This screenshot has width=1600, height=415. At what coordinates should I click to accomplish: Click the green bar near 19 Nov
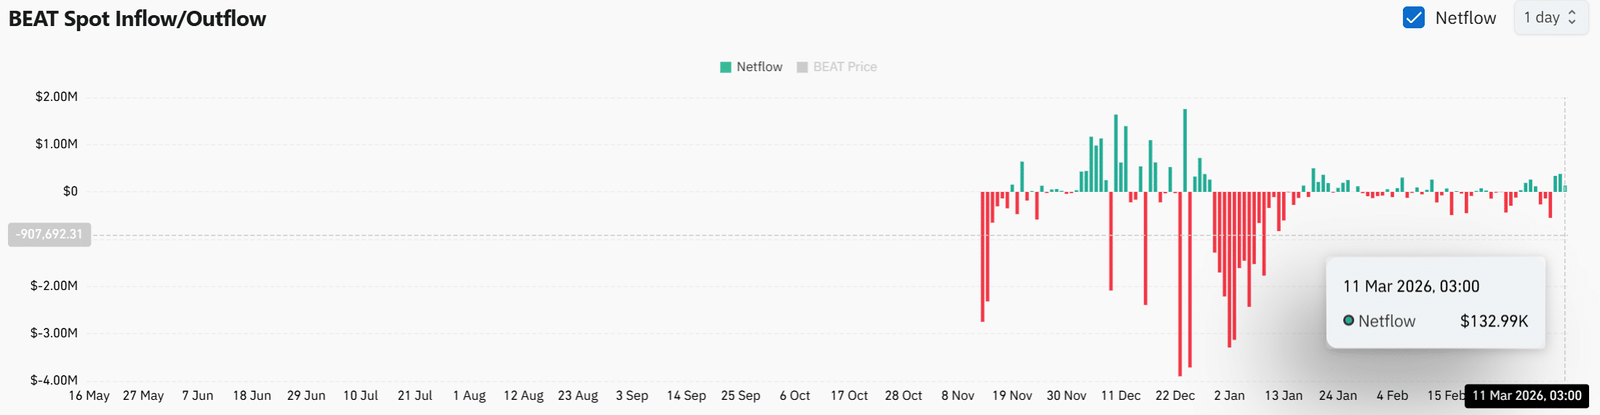[1022, 177]
